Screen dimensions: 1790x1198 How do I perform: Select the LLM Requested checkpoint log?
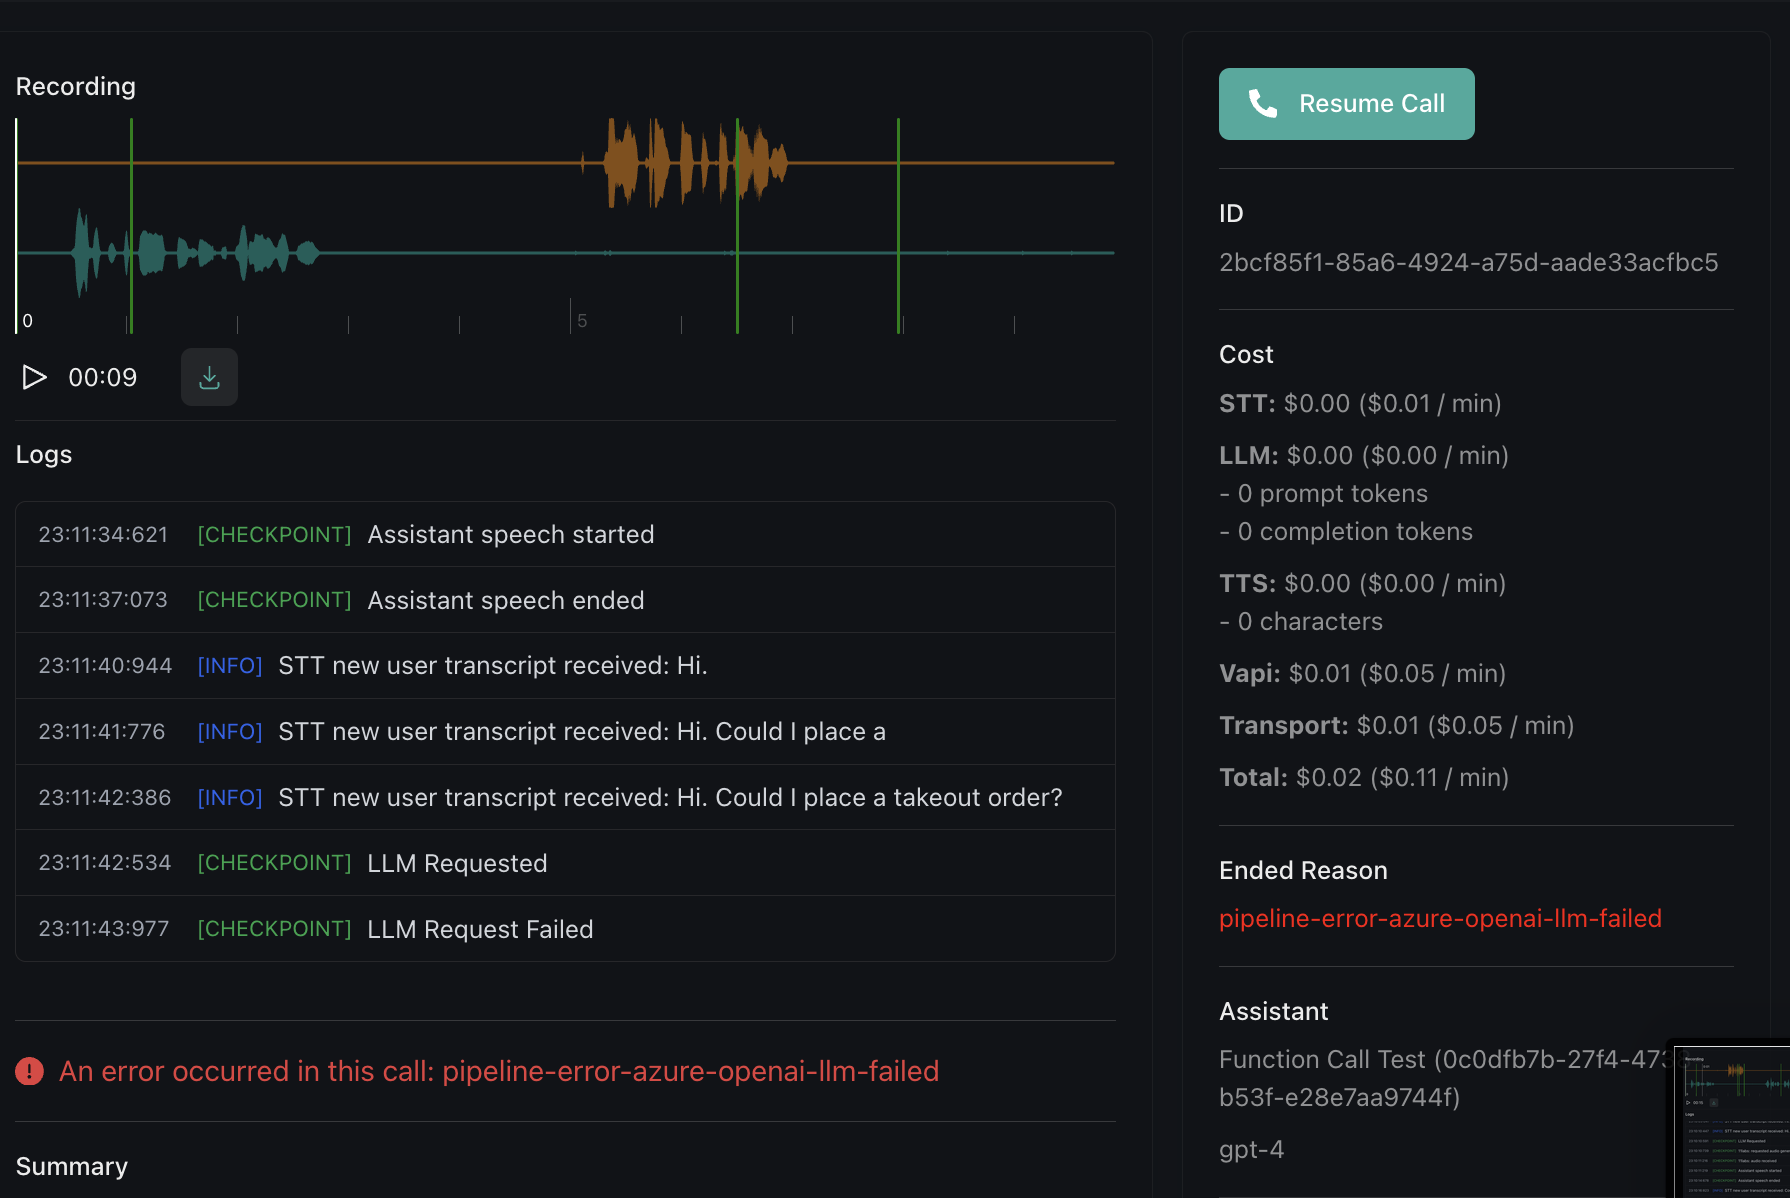click(x=565, y=863)
